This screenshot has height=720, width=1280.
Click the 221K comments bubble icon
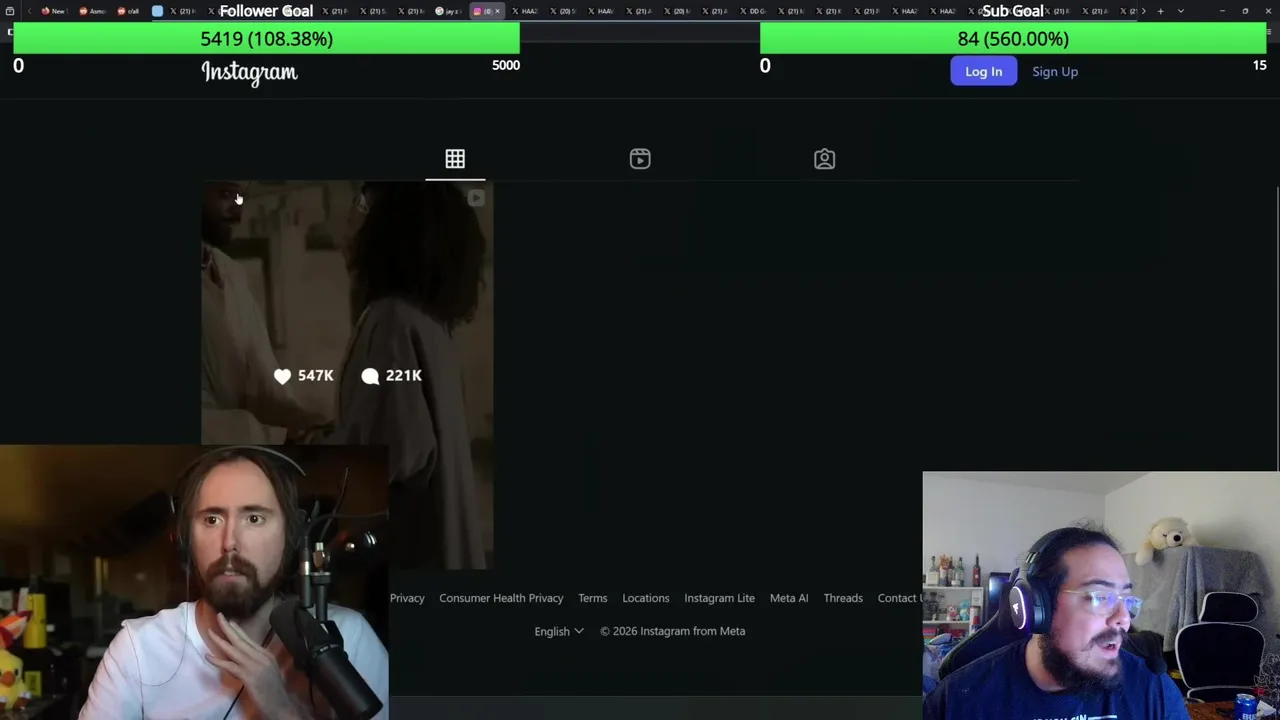click(x=370, y=376)
